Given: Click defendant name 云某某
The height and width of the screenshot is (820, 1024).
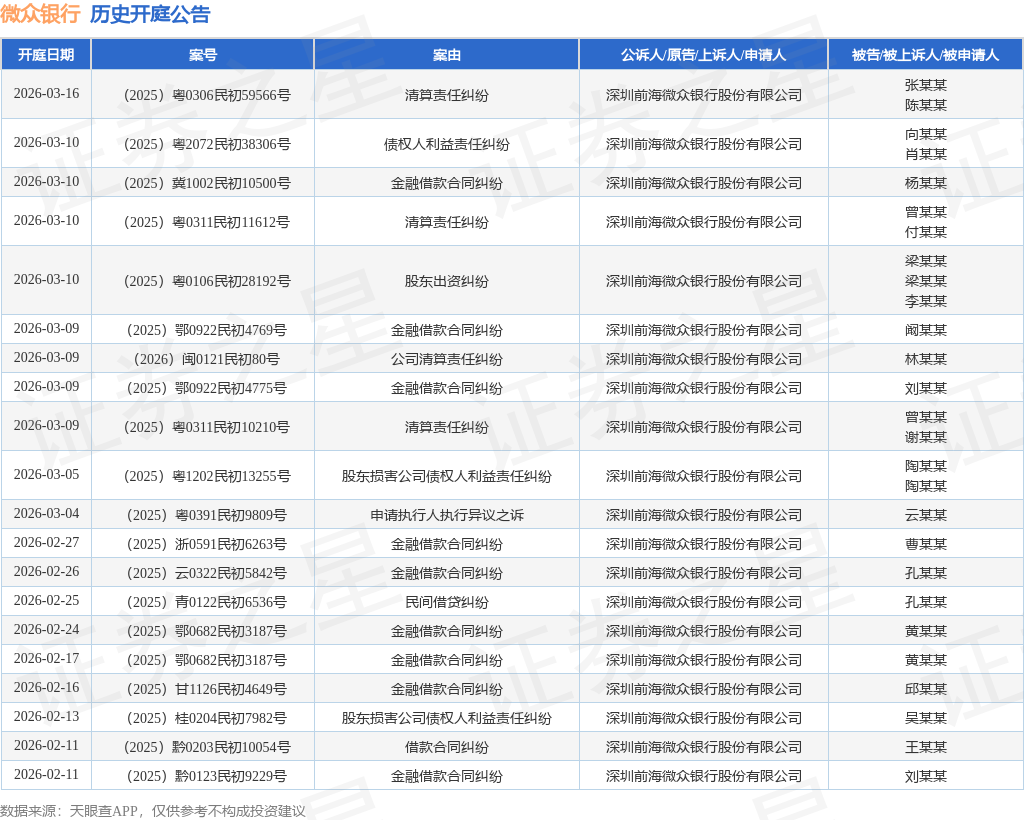Looking at the screenshot, I should point(925,515).
